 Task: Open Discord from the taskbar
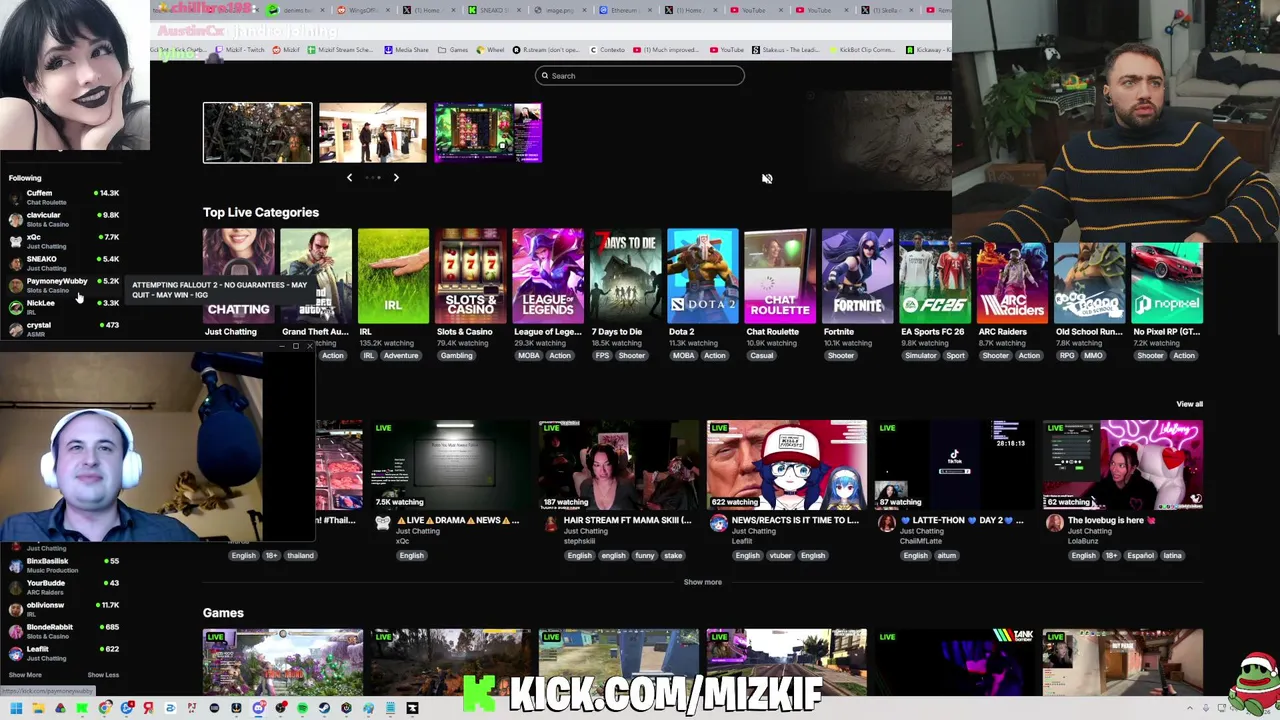258,708
